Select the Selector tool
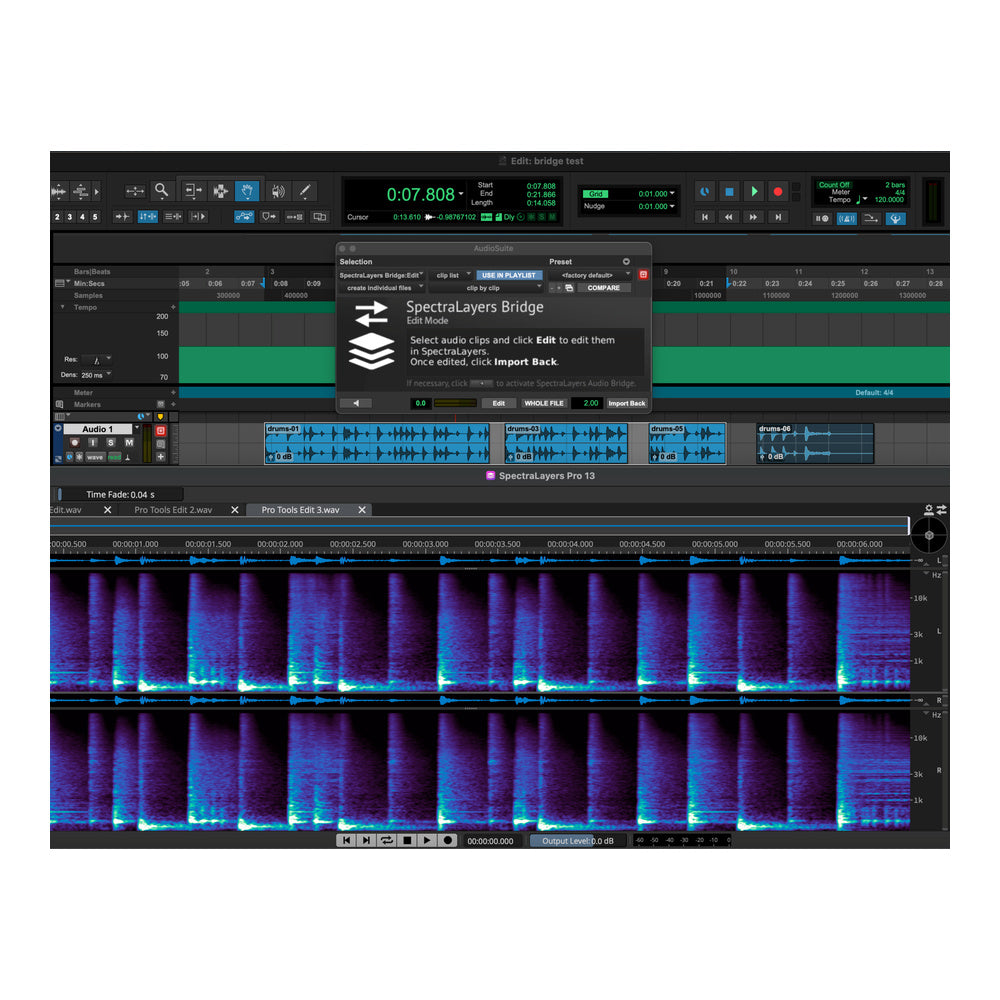 220,191
